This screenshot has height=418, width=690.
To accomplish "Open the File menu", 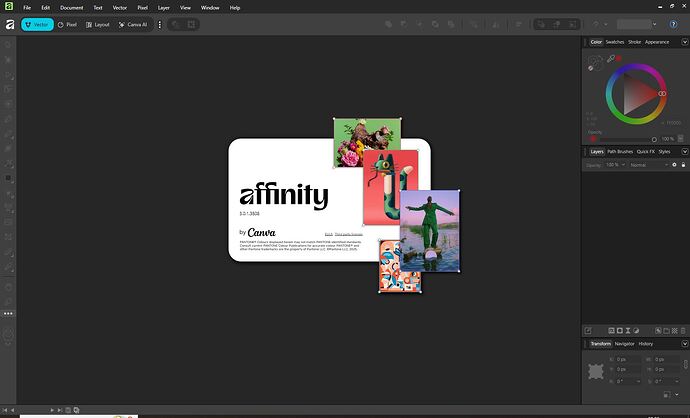I will coord(27,7).
